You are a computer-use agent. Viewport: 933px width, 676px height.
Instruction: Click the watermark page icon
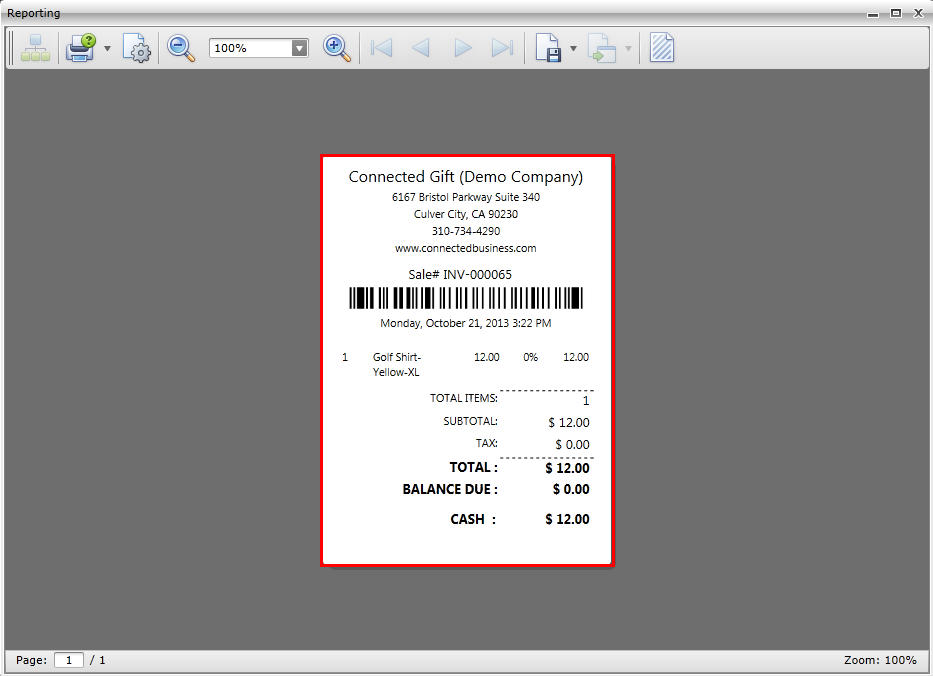click(661, 48)
